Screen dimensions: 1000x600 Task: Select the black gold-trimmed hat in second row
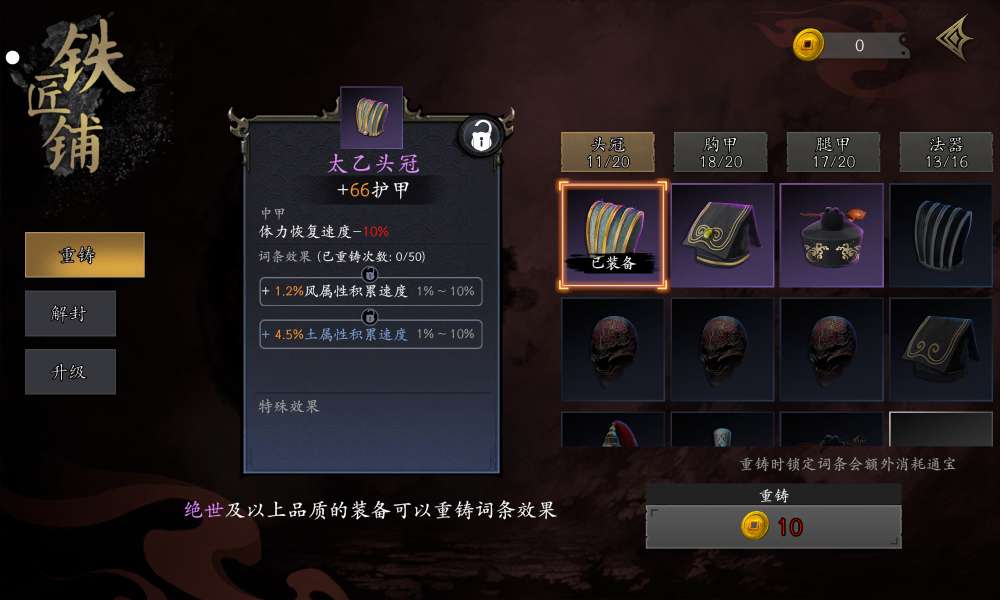point(941,349)
